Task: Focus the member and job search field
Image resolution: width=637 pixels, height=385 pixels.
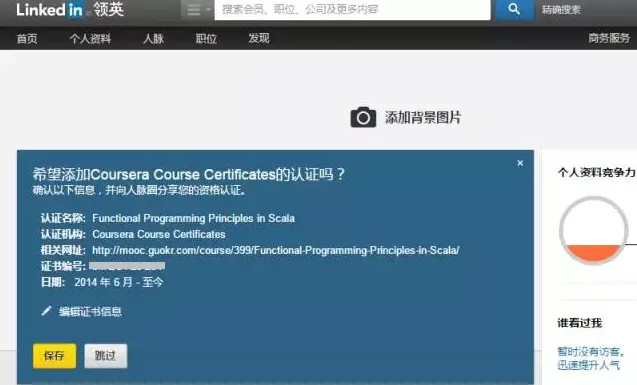Action: [x=352, y=9]
